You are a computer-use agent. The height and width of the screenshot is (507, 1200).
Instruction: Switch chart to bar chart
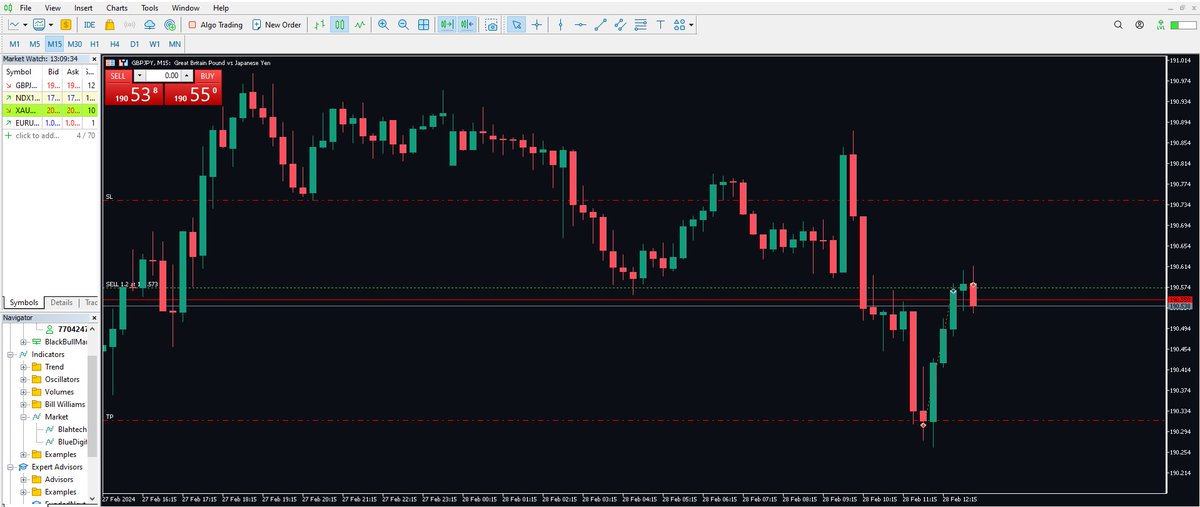click(x=319, y=24)
